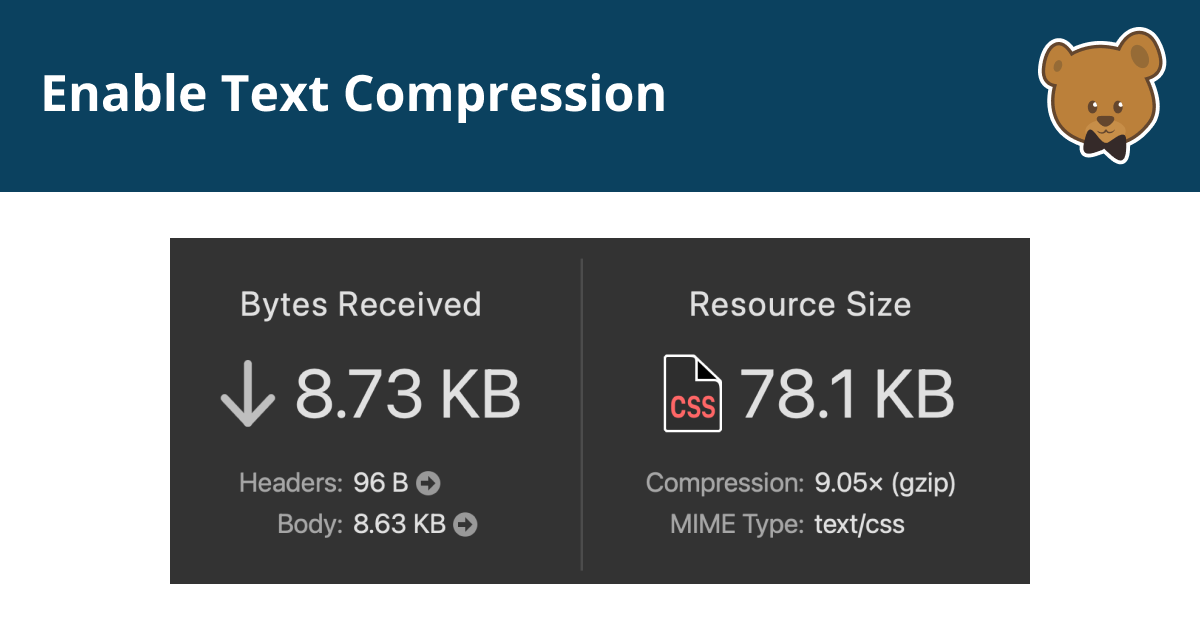Click the Bytes Received heading
This screenshot has width=1200, height=630.
[x=361, y=304]
